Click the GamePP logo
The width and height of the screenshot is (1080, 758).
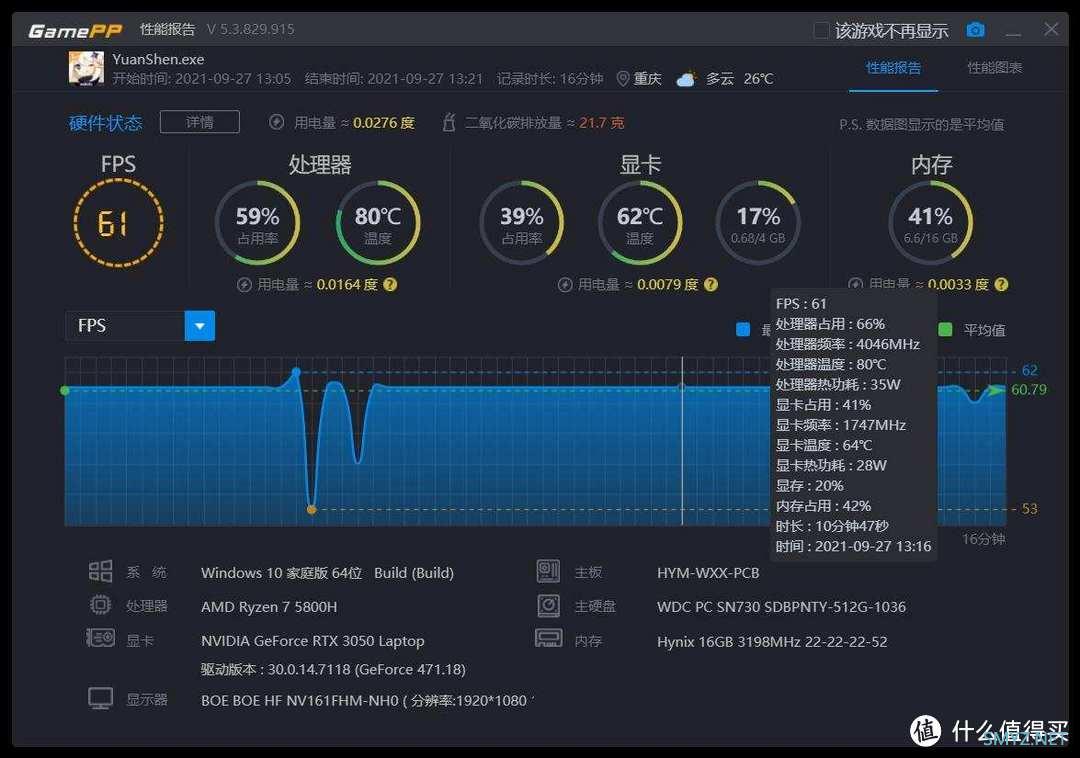pyautogui.click(x=75, y=30)
